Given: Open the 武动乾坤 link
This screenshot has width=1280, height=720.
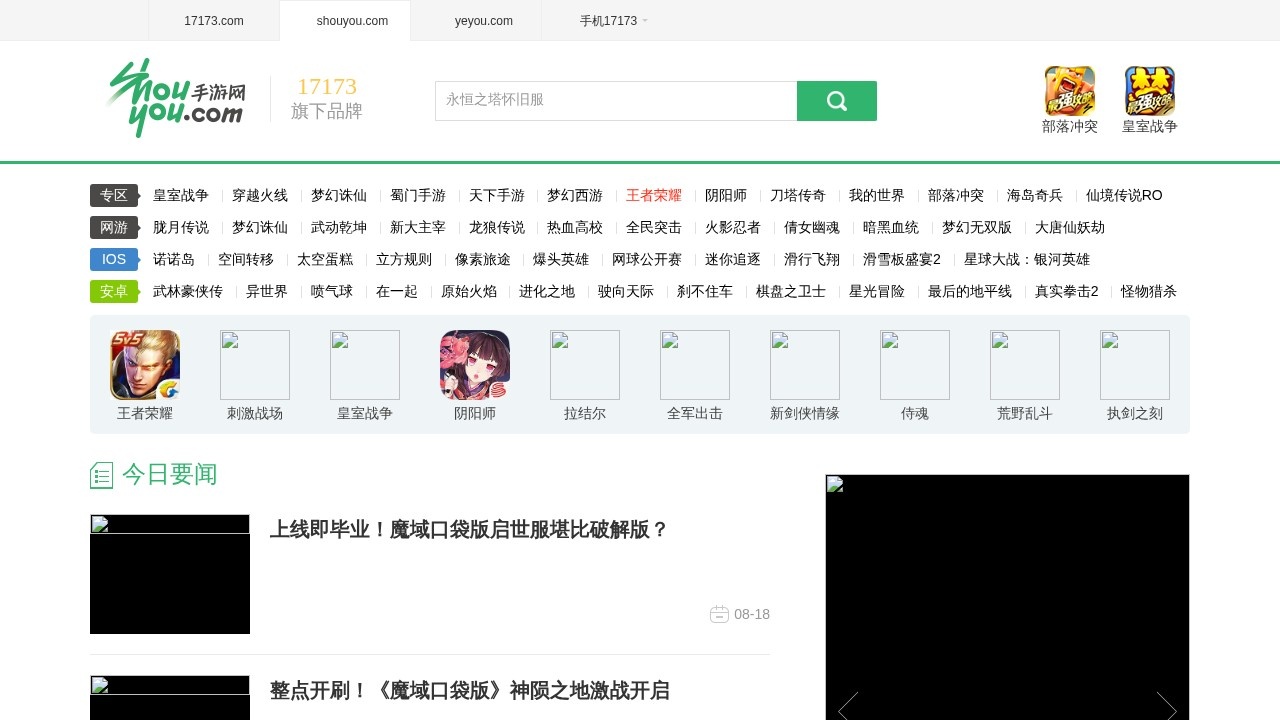Looking at the screenshot, I should click(339, 227).
